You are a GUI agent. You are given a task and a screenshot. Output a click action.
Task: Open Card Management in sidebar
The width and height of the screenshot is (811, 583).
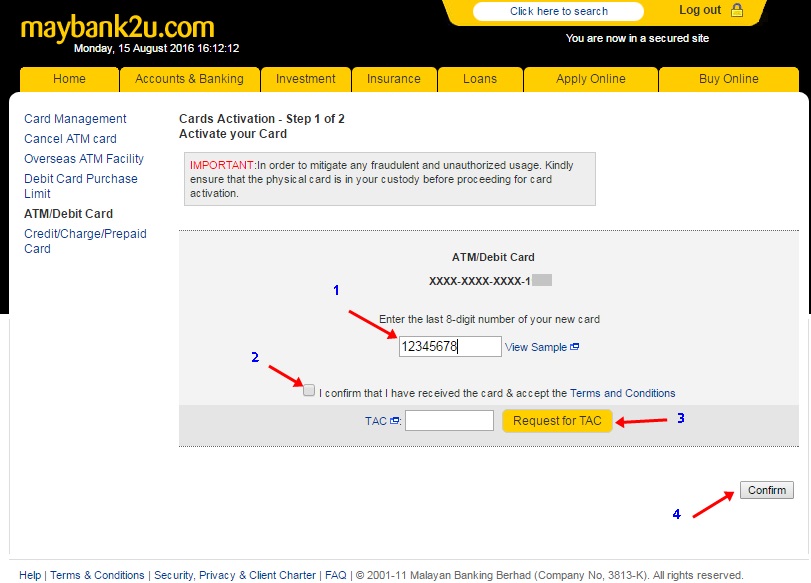(x=75, y=119)
